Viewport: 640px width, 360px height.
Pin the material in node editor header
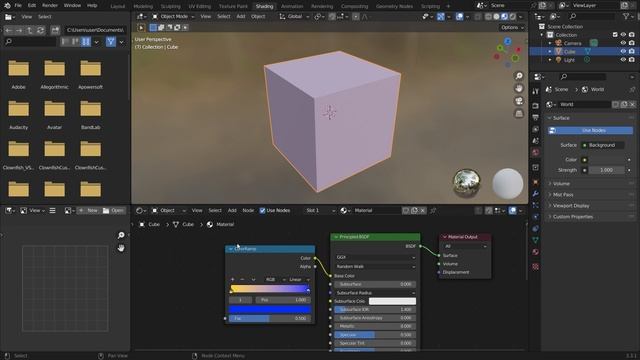click(x=433, y=211)
